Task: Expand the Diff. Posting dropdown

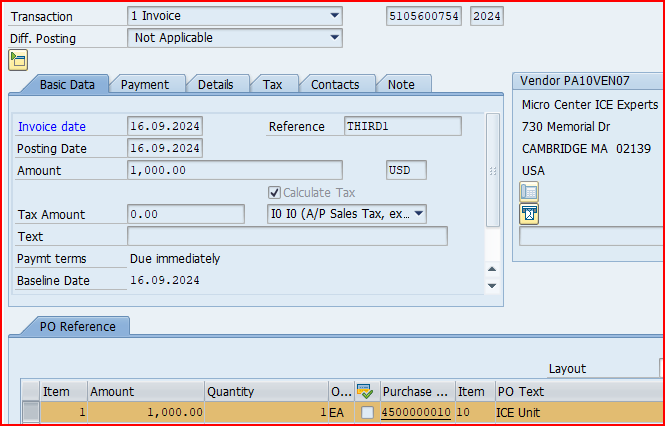Action: click(x=334, y=38)
